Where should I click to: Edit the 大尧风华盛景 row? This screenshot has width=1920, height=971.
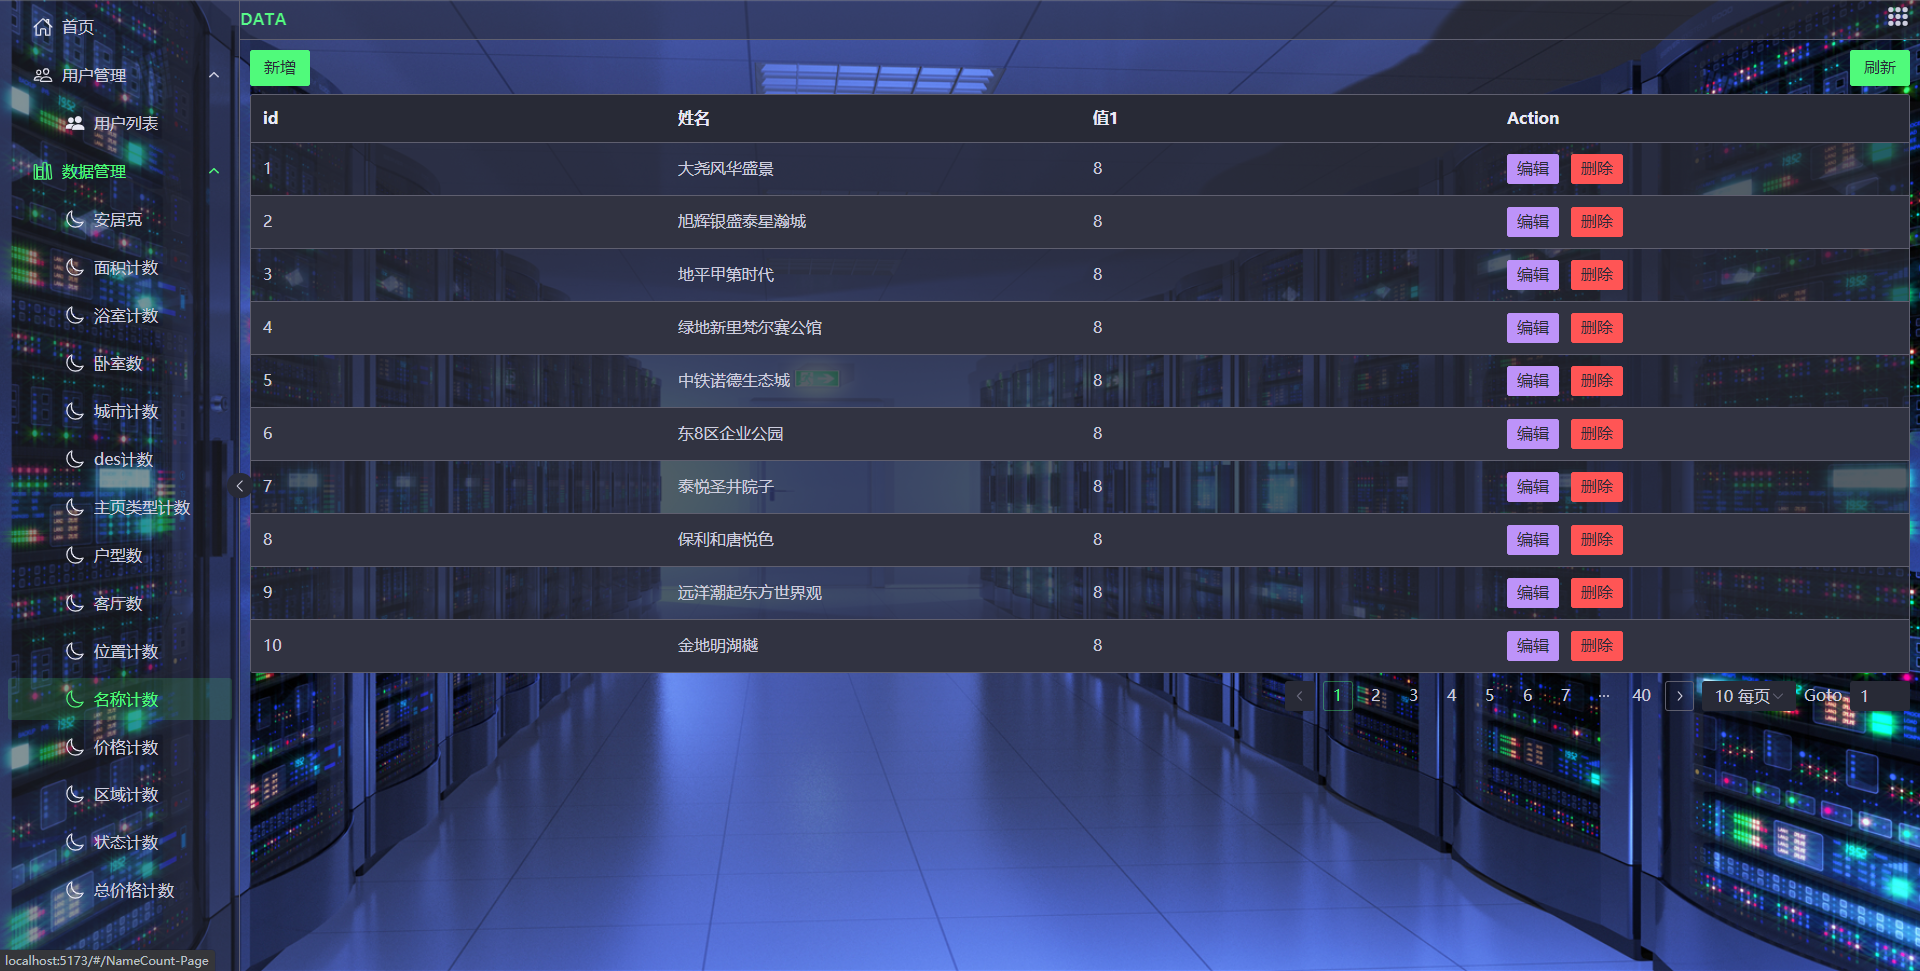pos(1532,169)
